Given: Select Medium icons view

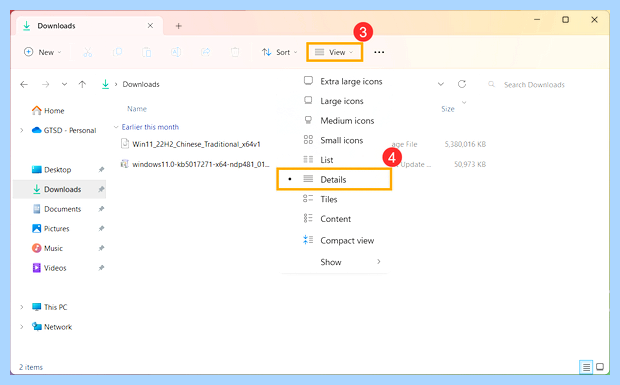Looking at the screenshot, I should pyautogui.click(x=338, y=121).
